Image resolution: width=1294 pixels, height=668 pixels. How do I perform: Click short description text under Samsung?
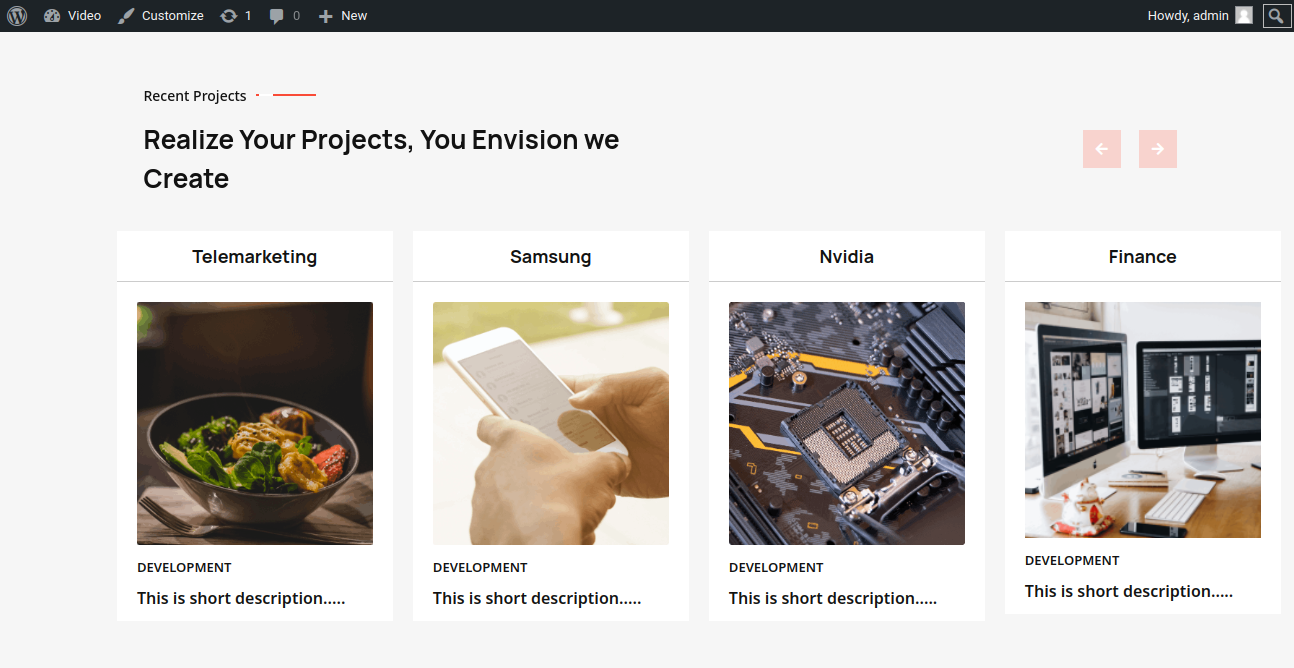pyautogui.click(x=537, y=598)
